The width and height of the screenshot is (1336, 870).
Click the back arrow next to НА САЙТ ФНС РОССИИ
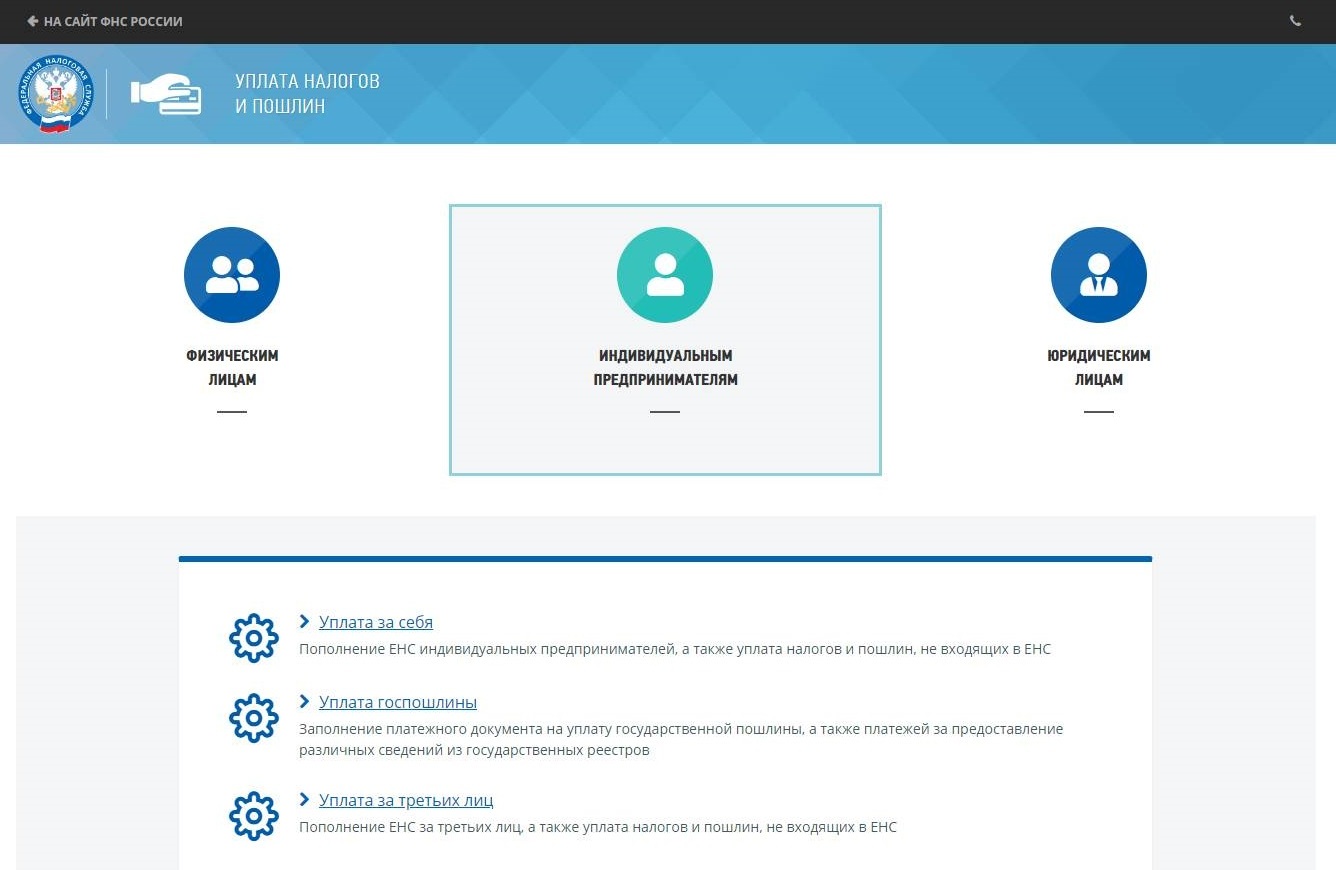[33, 21]
